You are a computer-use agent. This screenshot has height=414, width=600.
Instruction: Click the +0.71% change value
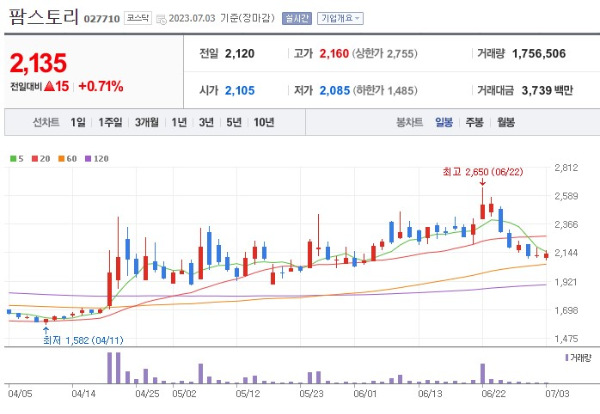click(101, 86)
